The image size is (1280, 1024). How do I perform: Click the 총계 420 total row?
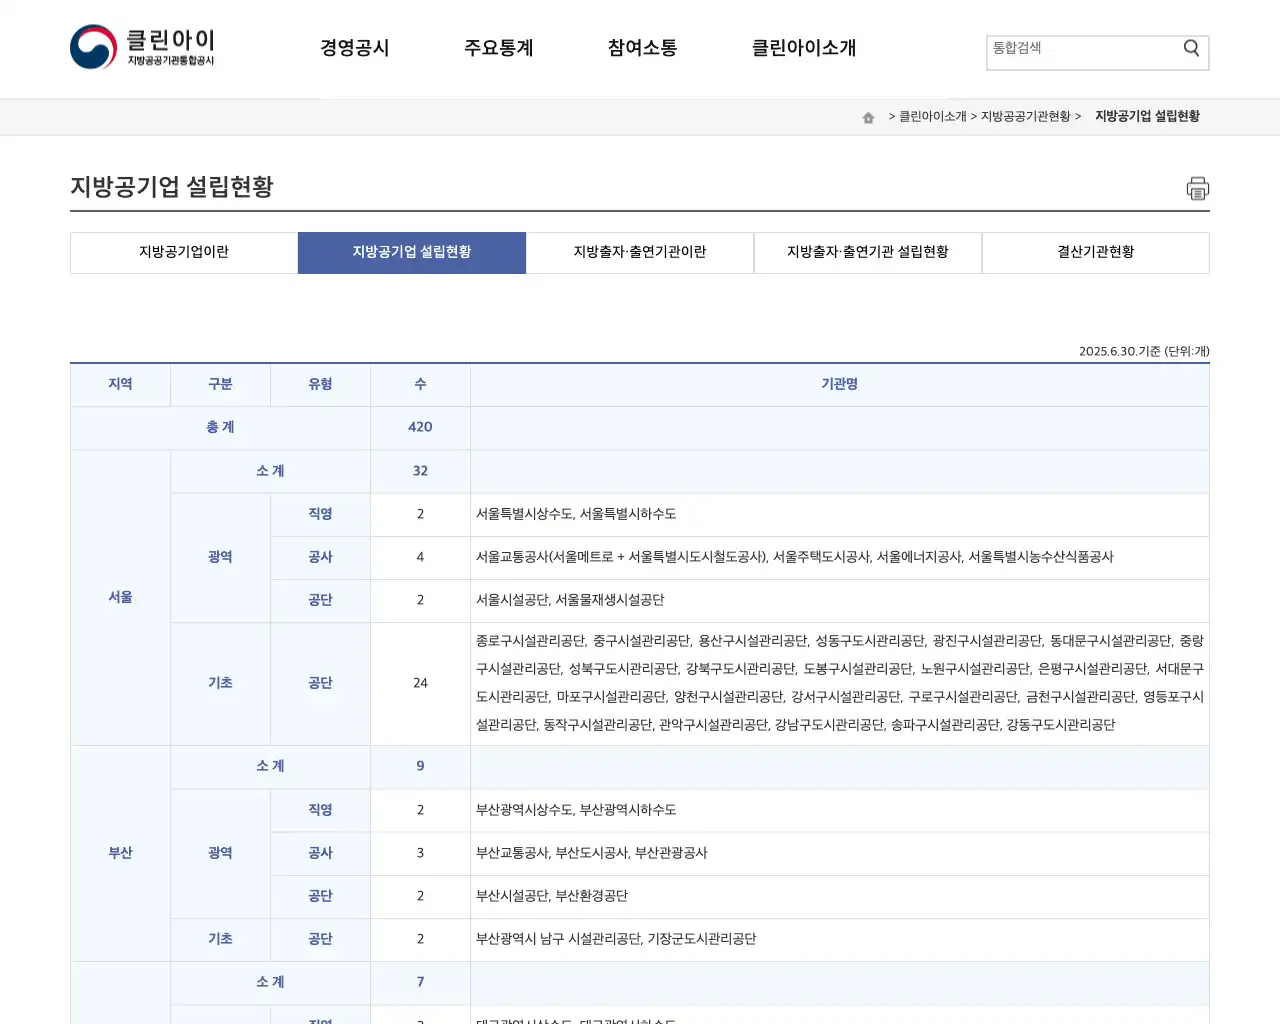420,427
